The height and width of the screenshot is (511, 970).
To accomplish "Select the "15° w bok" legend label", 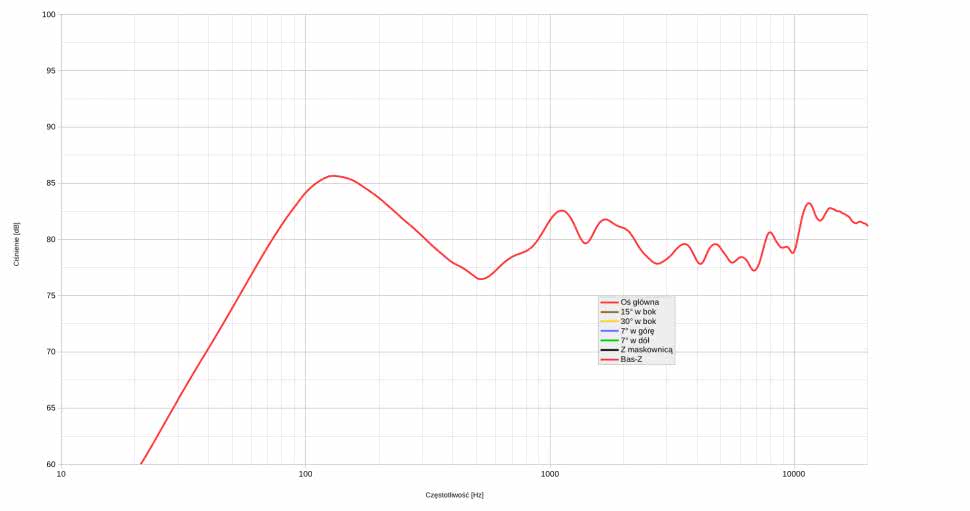I will pyautogui.click(x=637, y=312).
